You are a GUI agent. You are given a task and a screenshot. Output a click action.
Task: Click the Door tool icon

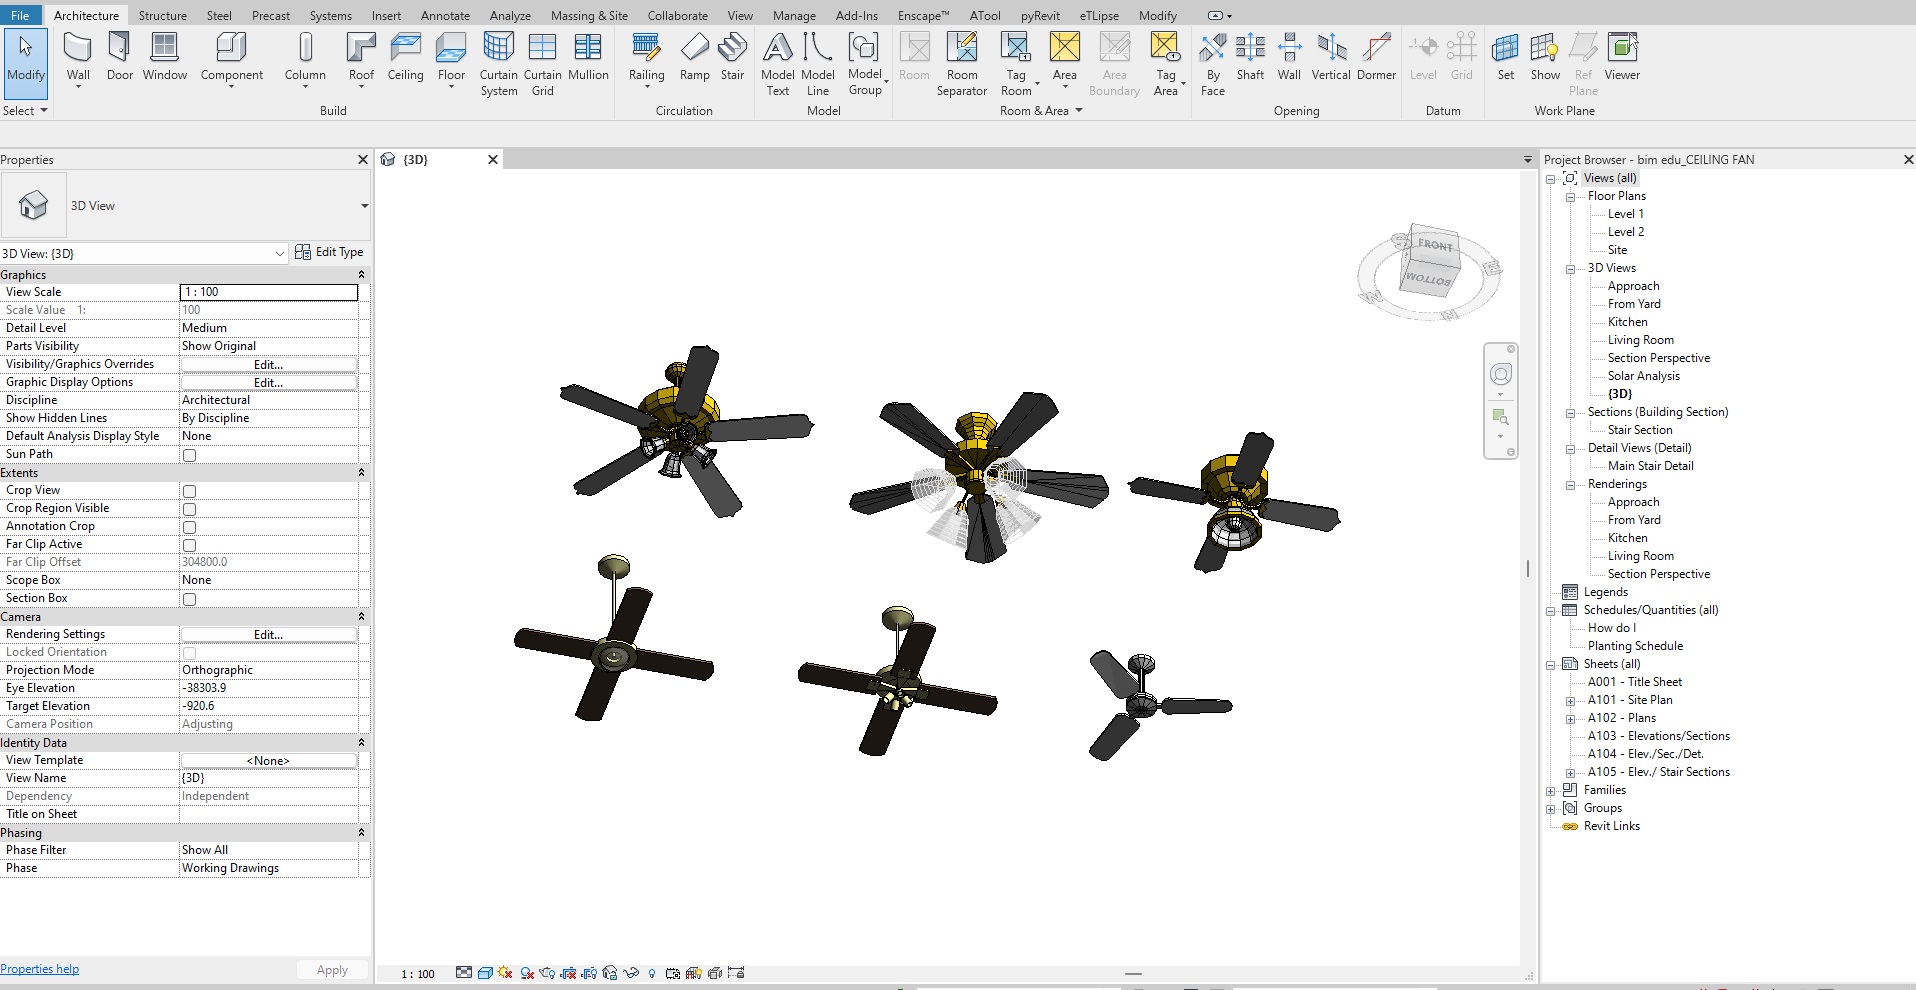click(x=120, y=56)
